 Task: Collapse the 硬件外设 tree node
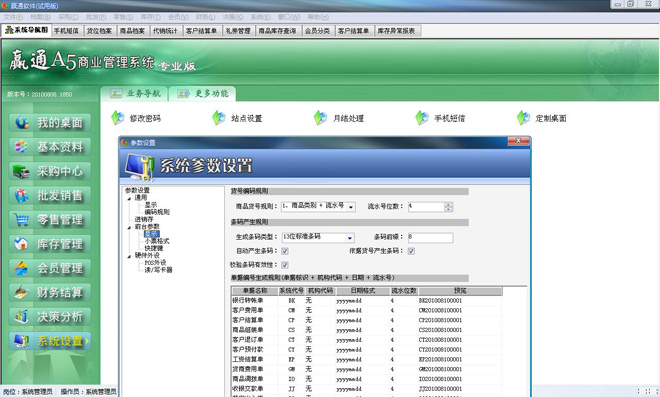click(x=129, y=256)
